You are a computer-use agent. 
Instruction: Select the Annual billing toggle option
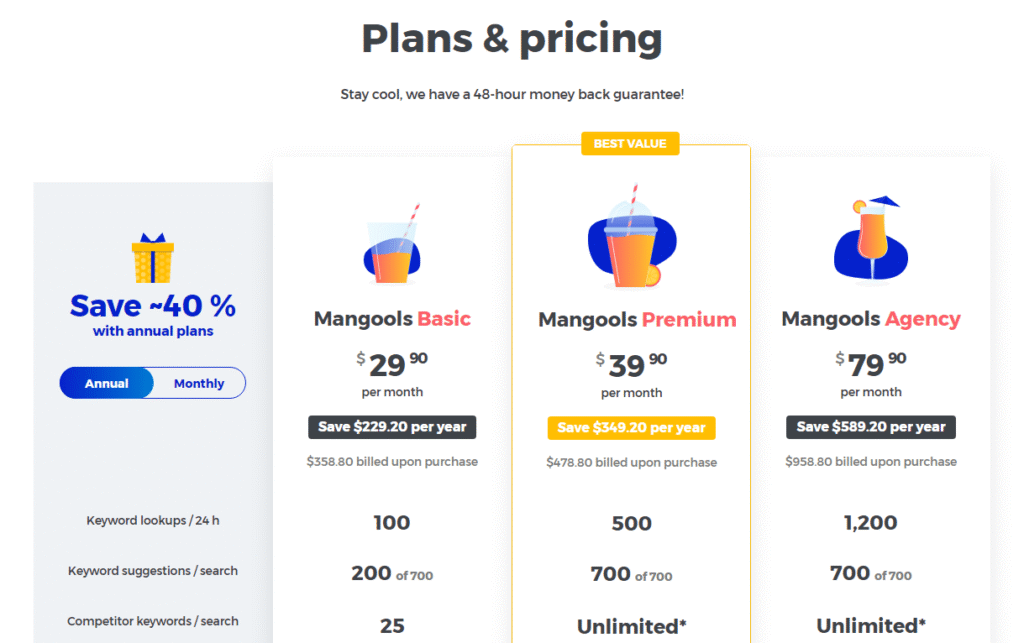107,383
